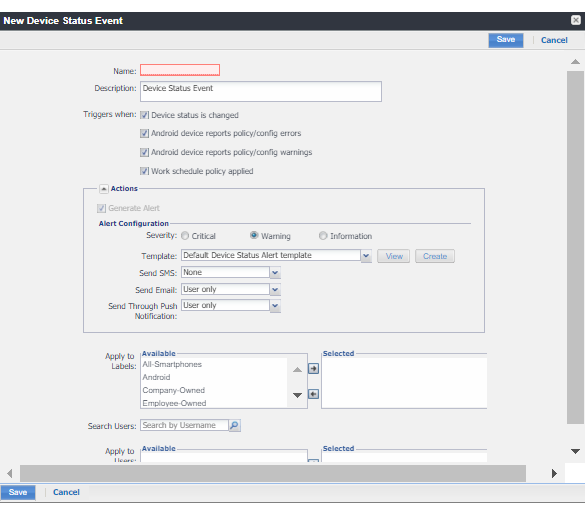Click the Search by Username field
Screen dimensions: 585x516
(x=184, y=425)
